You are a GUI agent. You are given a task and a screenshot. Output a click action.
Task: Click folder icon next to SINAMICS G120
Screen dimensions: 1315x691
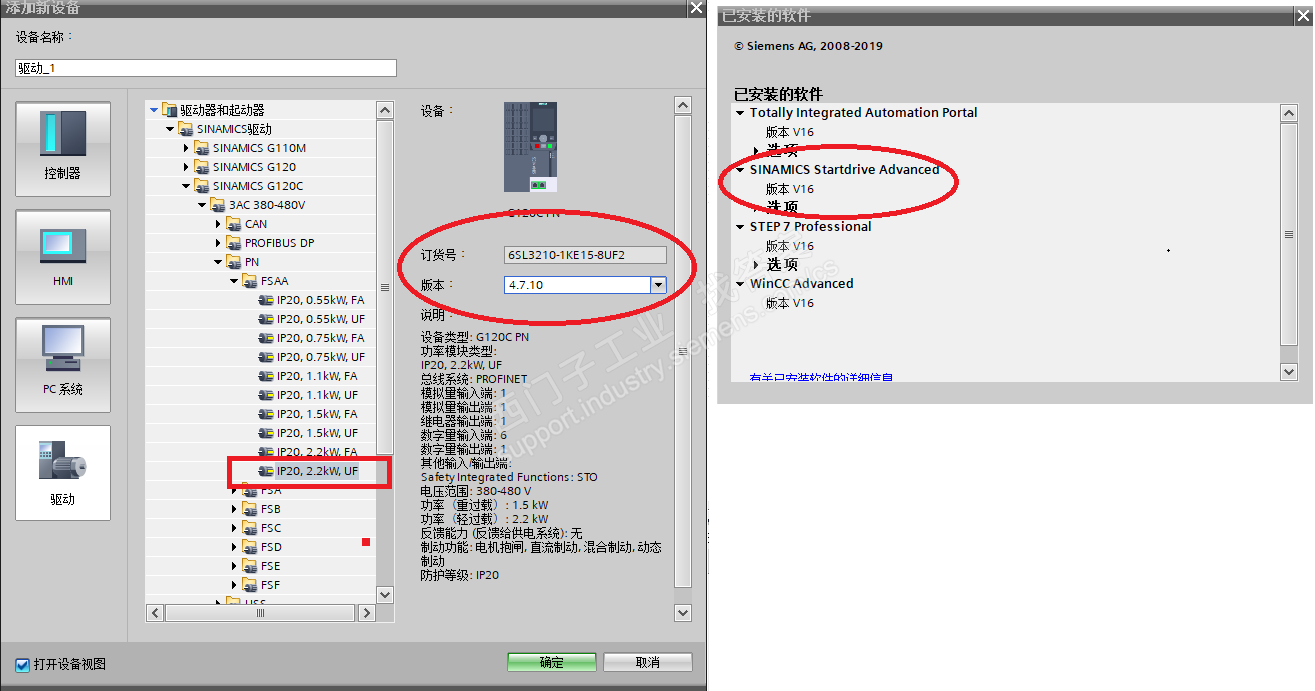pyautogui.click(x=202, y=167)
